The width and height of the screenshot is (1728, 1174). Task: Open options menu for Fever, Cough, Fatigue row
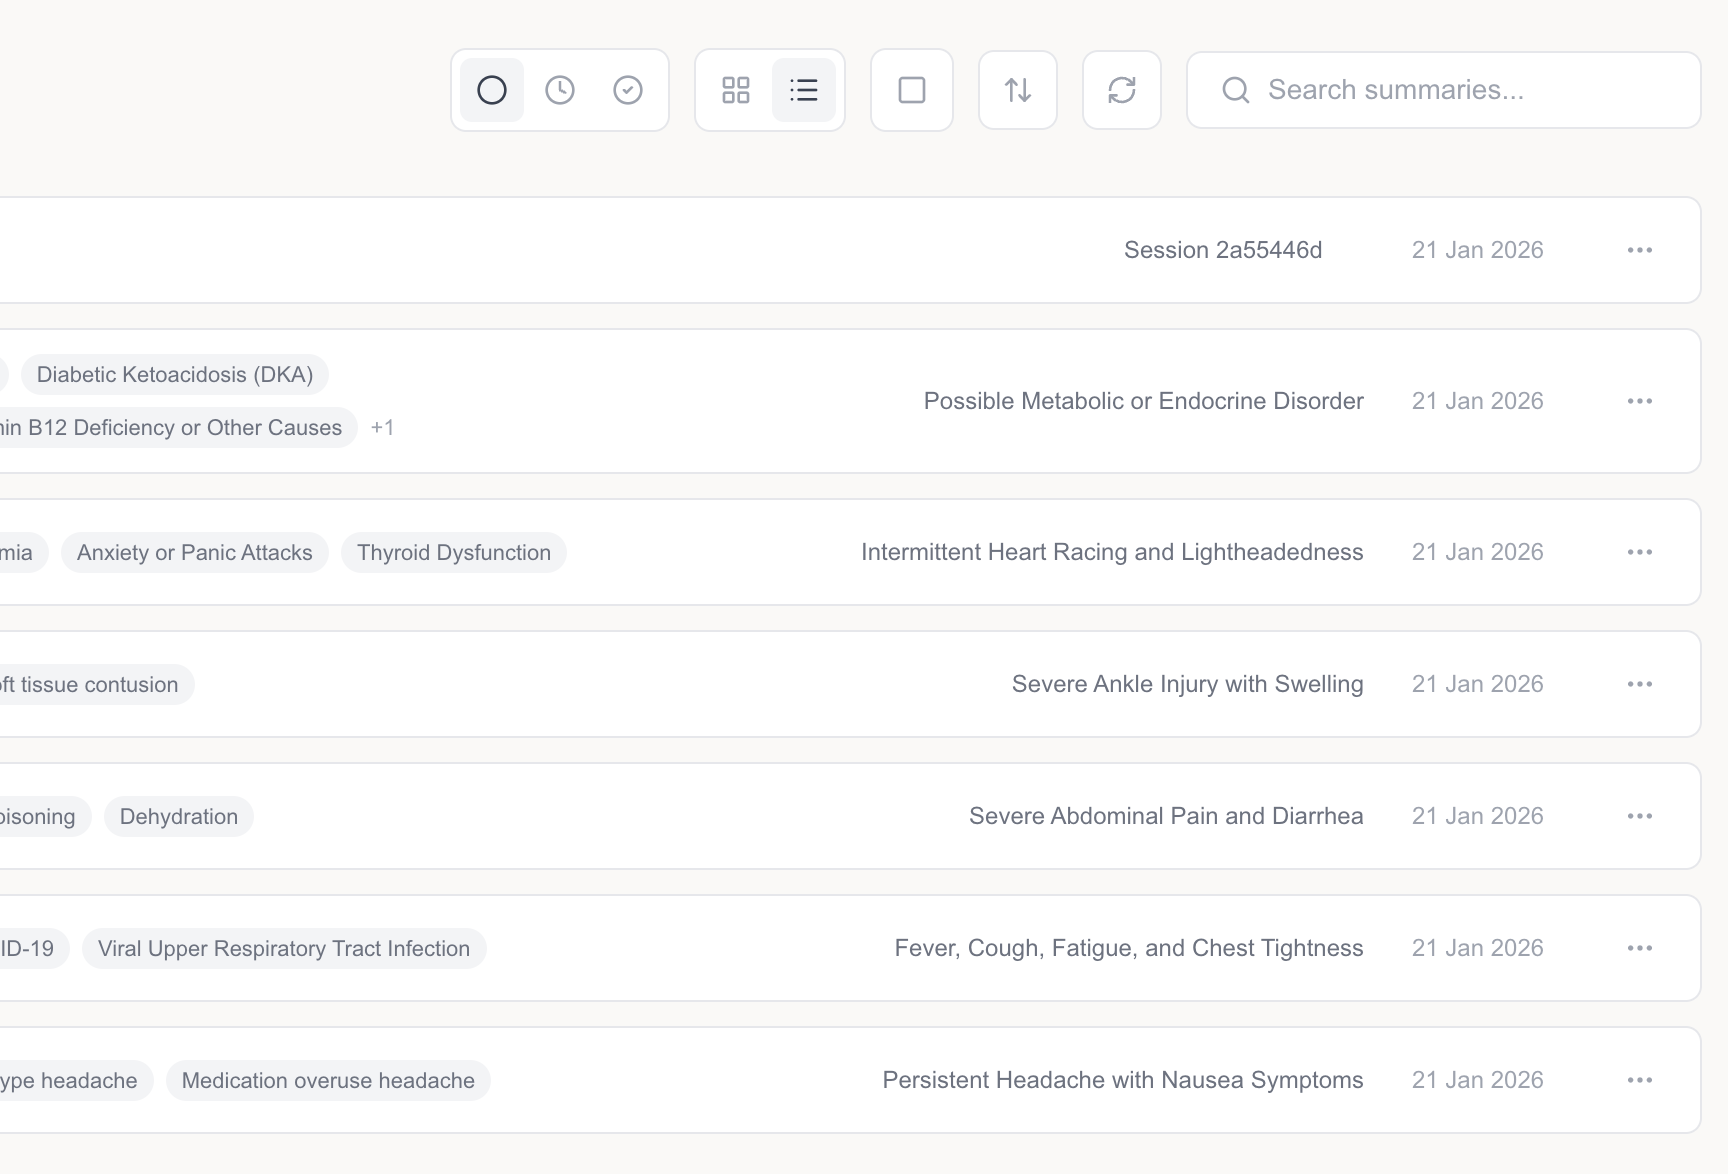[1639, 948]
